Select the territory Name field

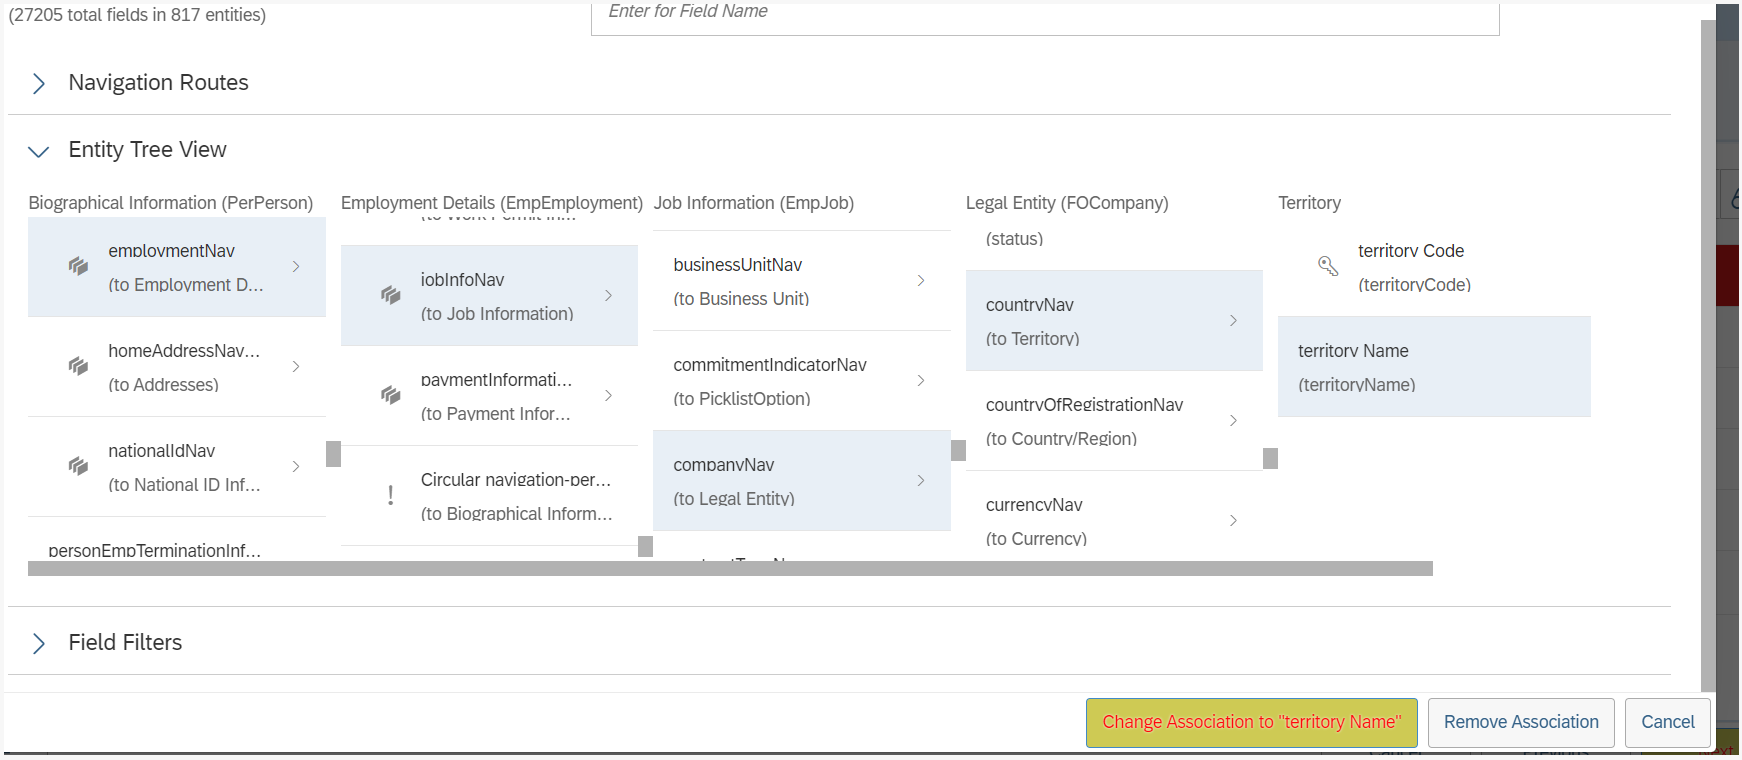[1434, 367]
